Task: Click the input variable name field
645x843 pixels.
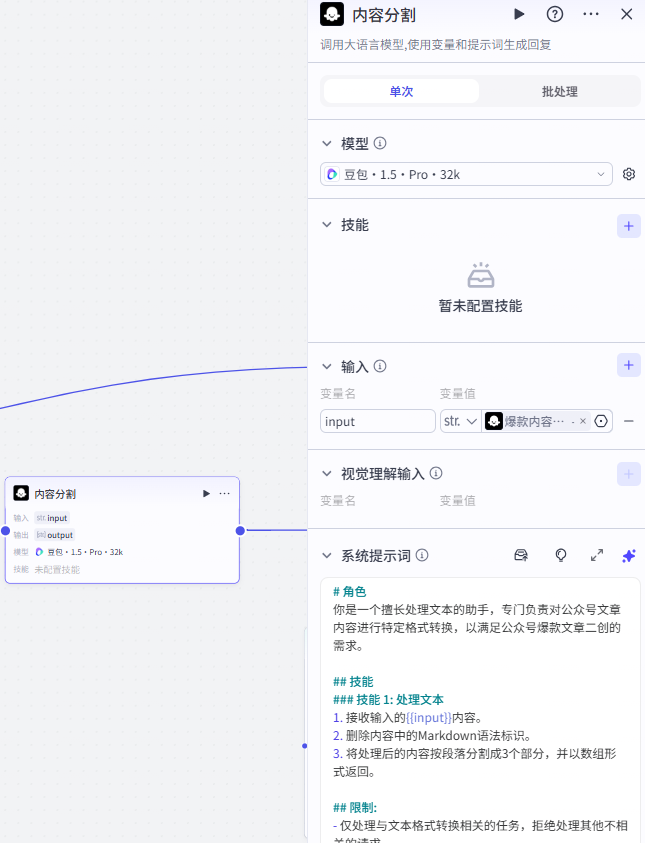Action: pos(378,422)
